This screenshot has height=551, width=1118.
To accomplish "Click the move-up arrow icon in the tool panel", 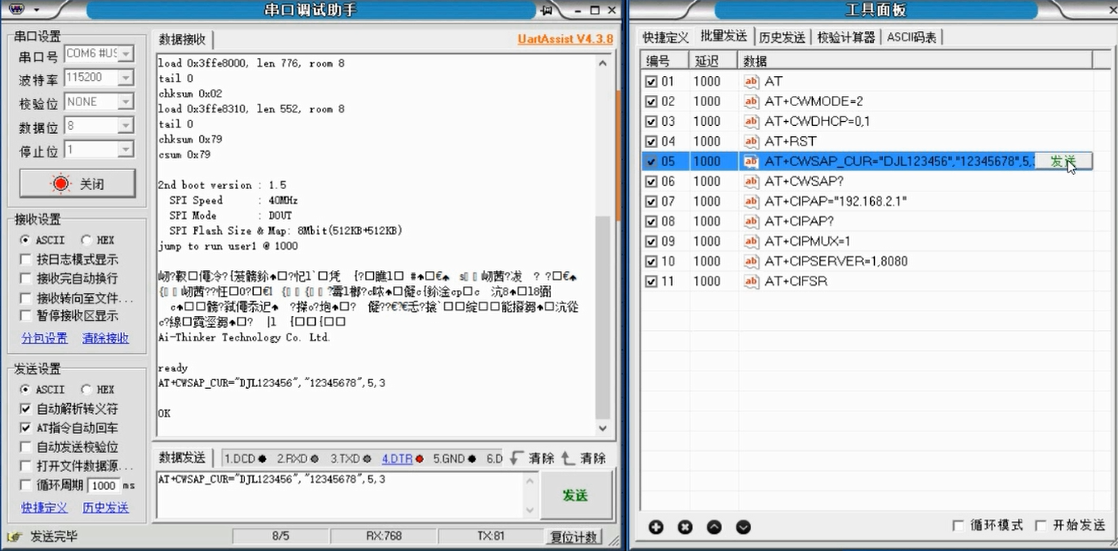I will [714, 527].
